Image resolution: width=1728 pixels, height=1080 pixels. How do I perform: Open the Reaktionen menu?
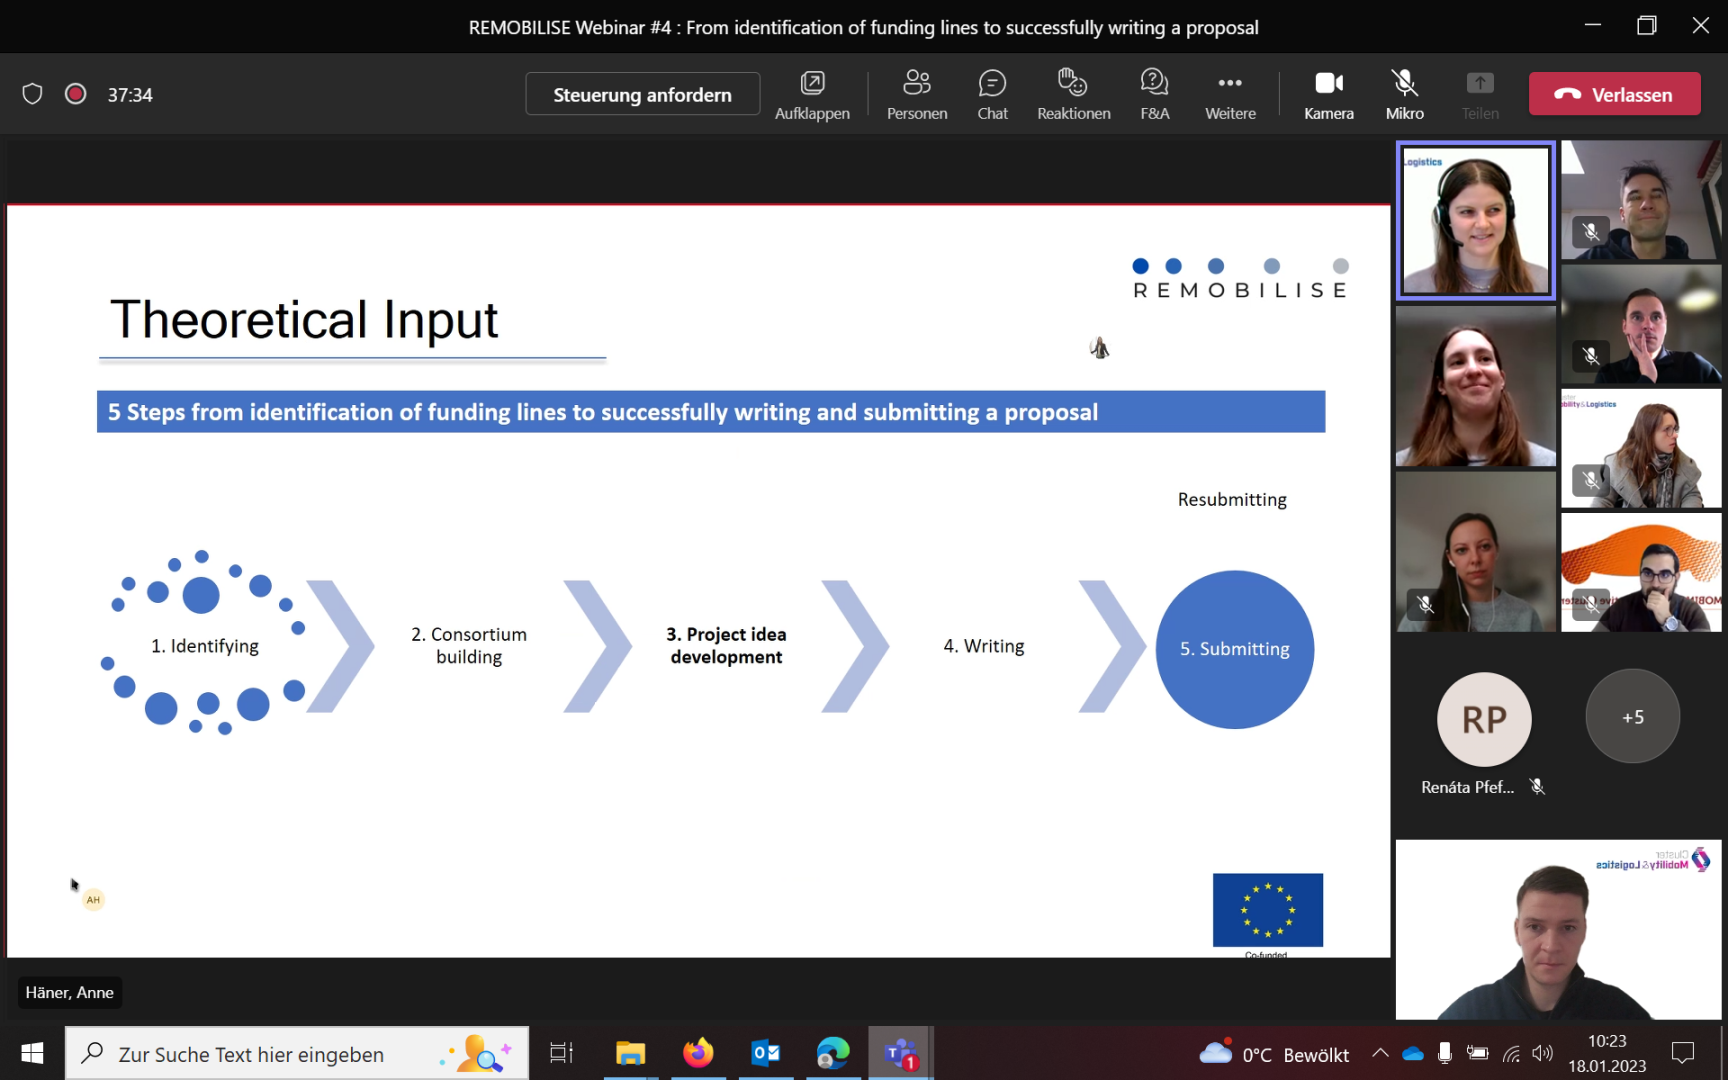click(x=1073, y=95)
